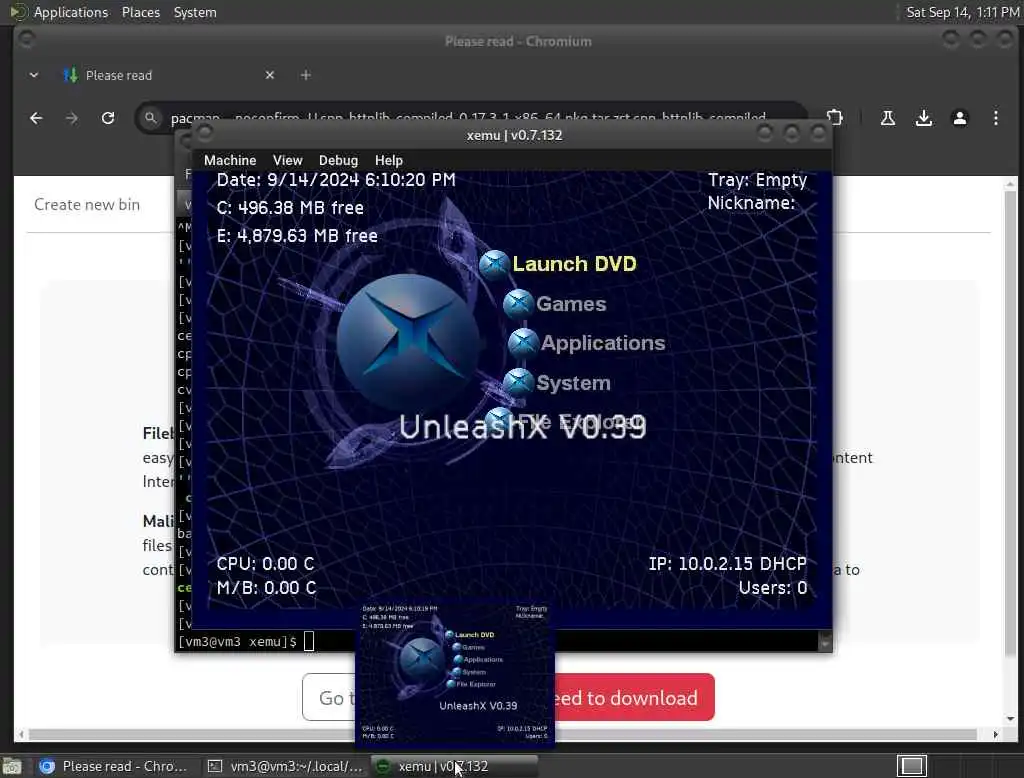Click Users: 0 text
Viewport: 1024px width, 778px height.
coord(773,587)
